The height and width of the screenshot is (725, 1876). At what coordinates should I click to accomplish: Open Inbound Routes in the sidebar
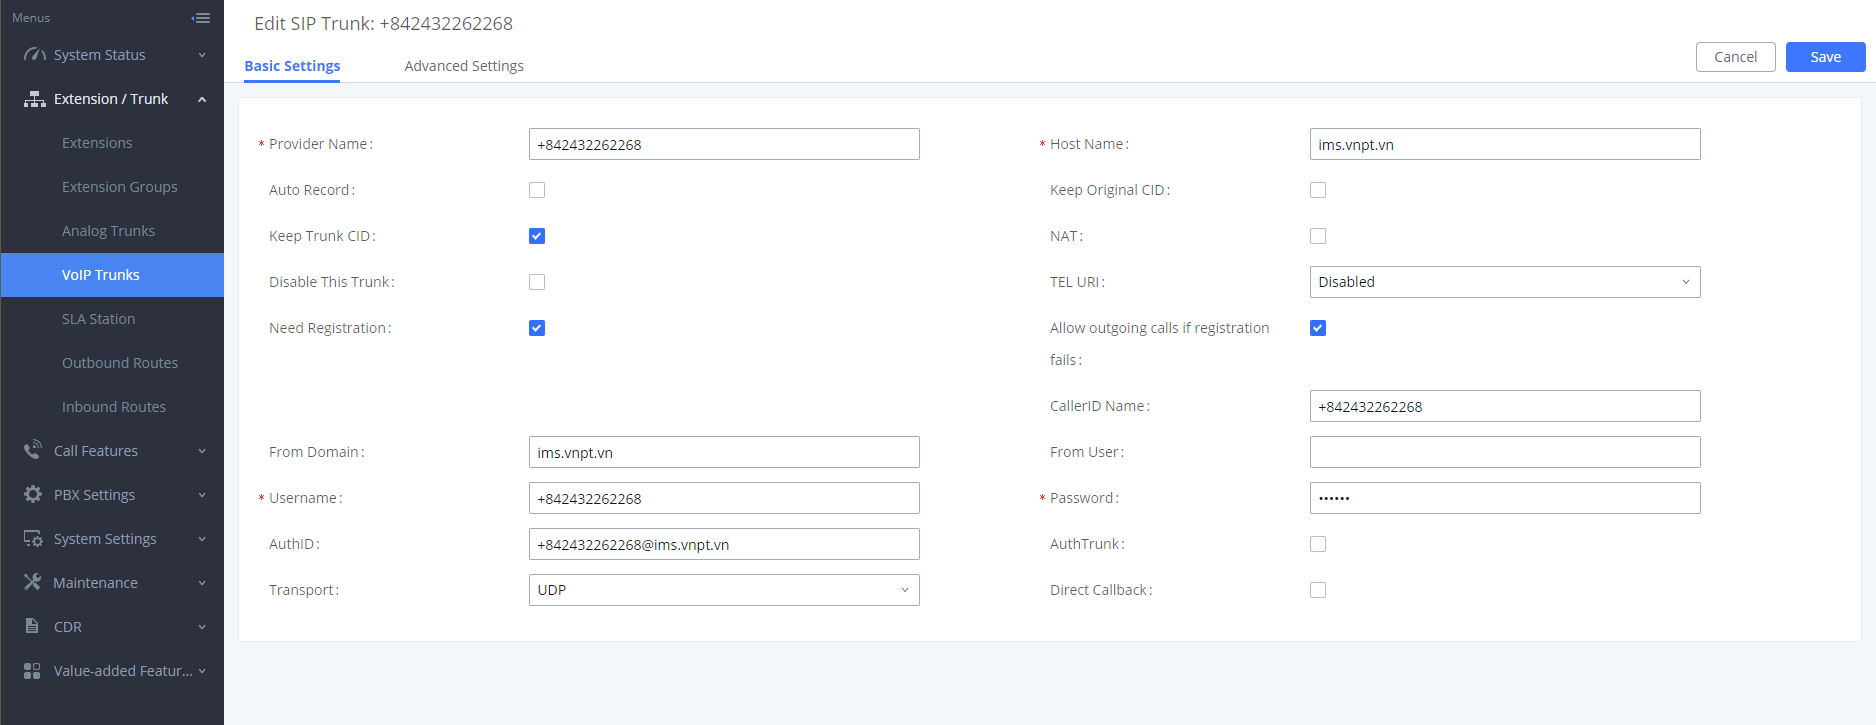click(112, 407)
